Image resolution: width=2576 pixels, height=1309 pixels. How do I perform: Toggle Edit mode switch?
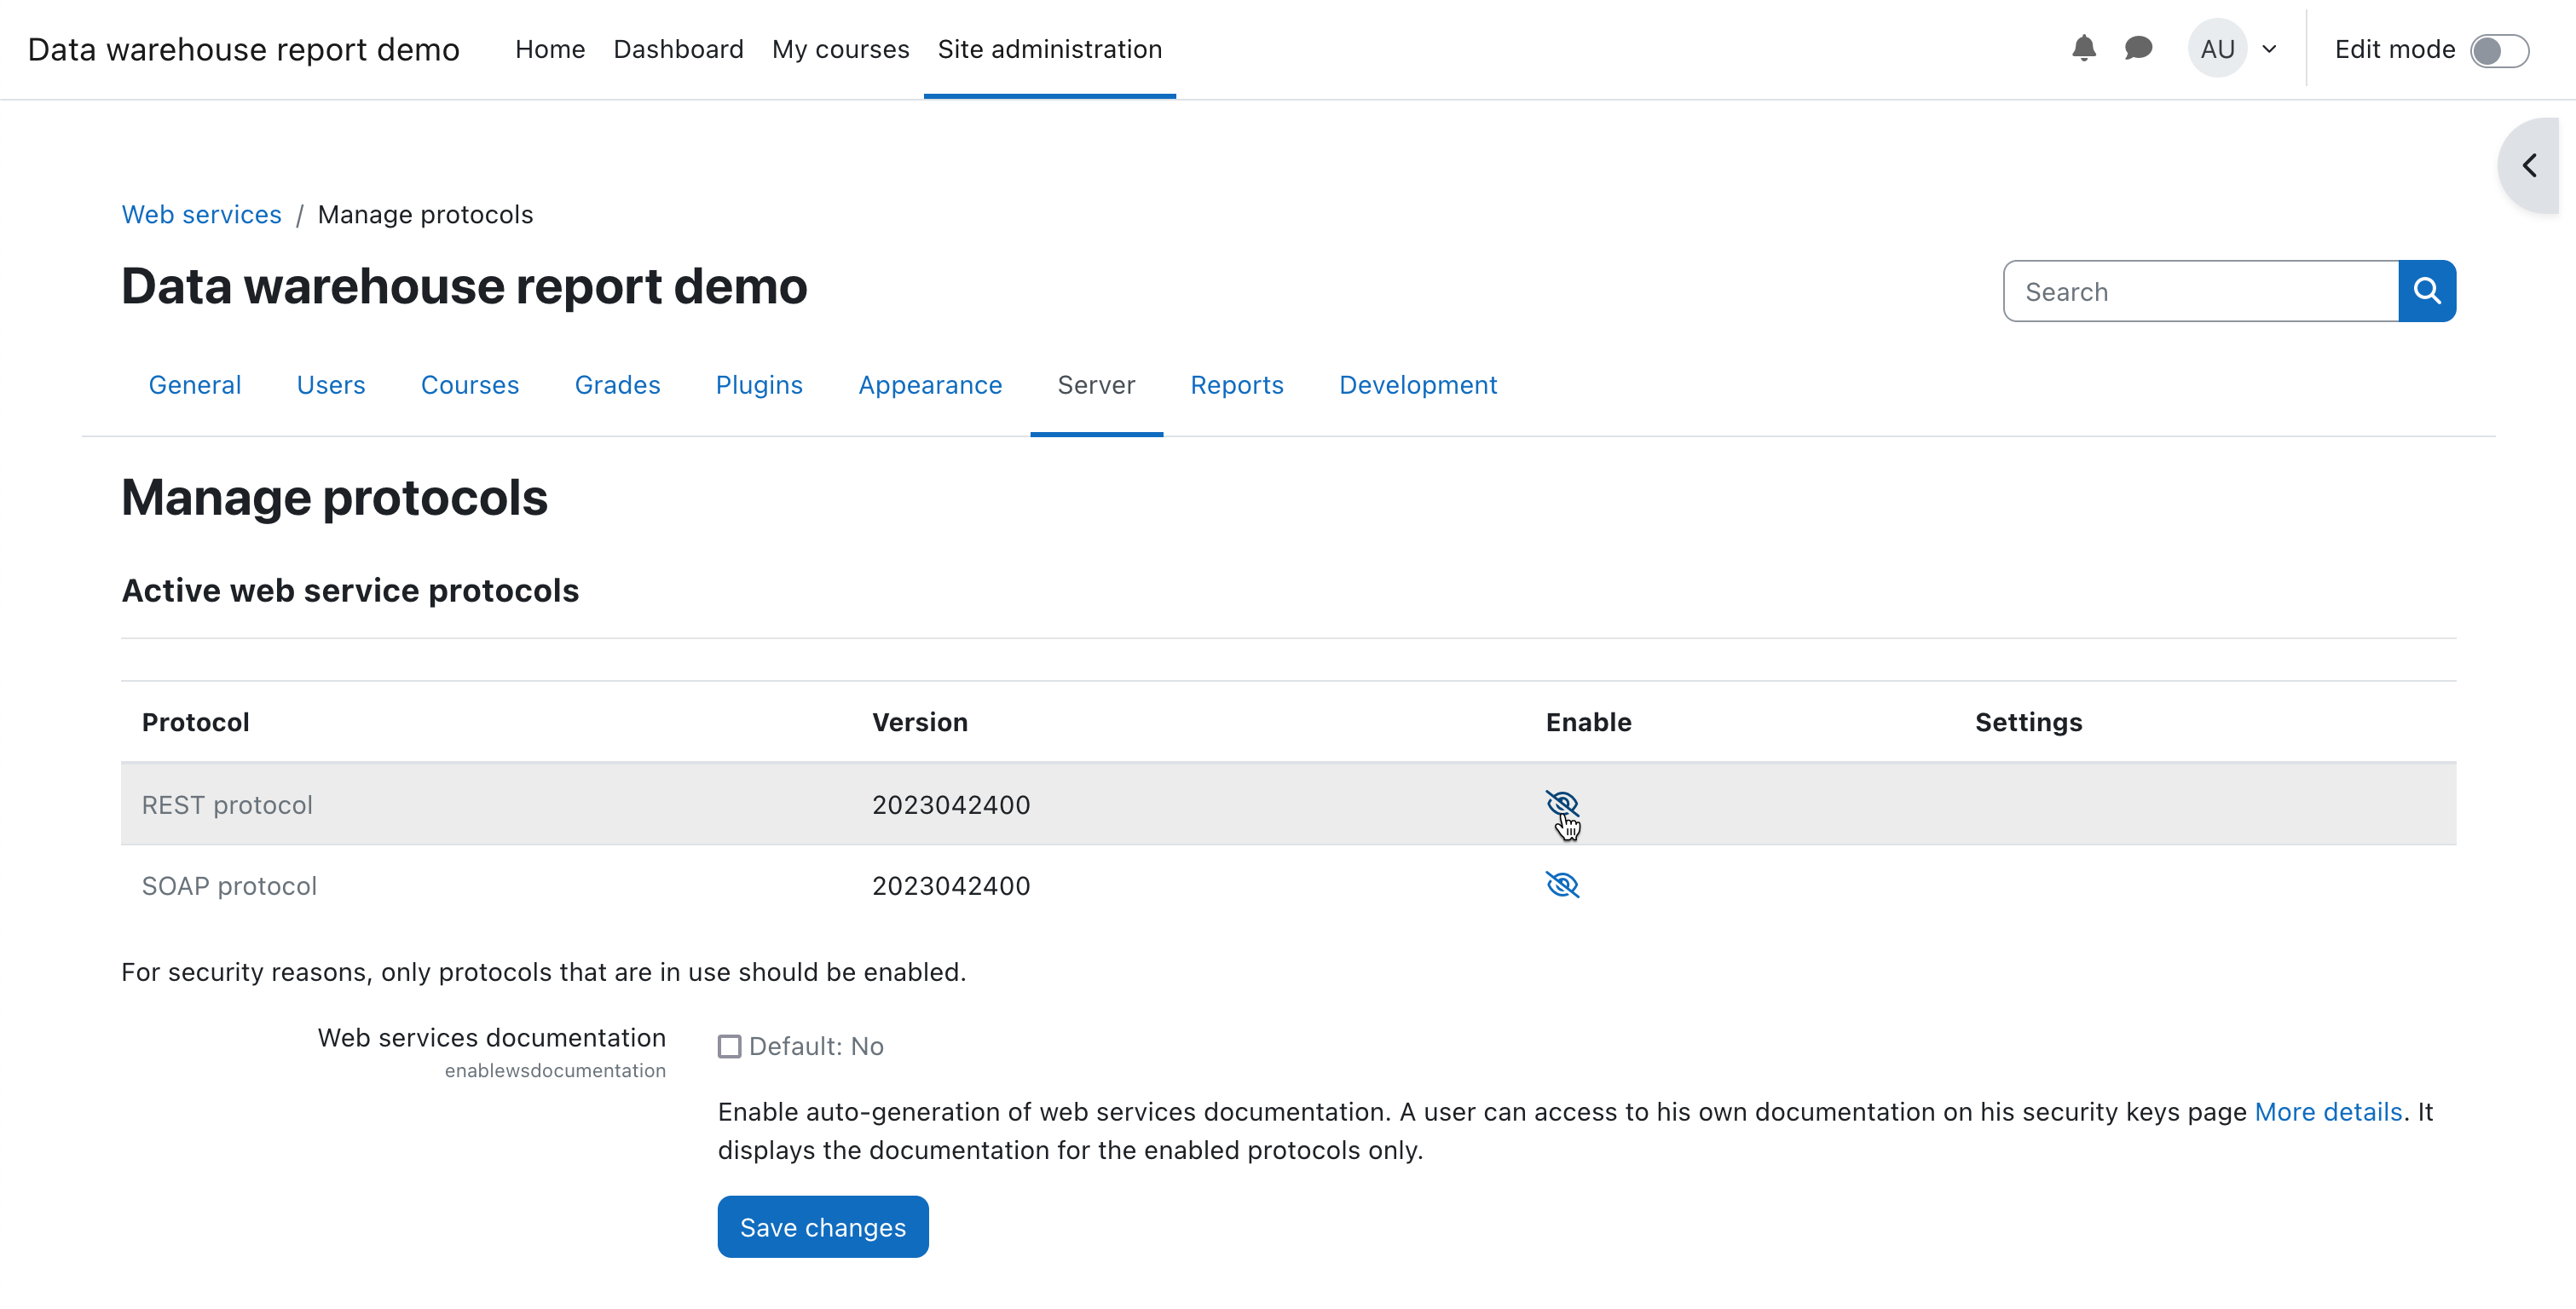click(2498, 50)
